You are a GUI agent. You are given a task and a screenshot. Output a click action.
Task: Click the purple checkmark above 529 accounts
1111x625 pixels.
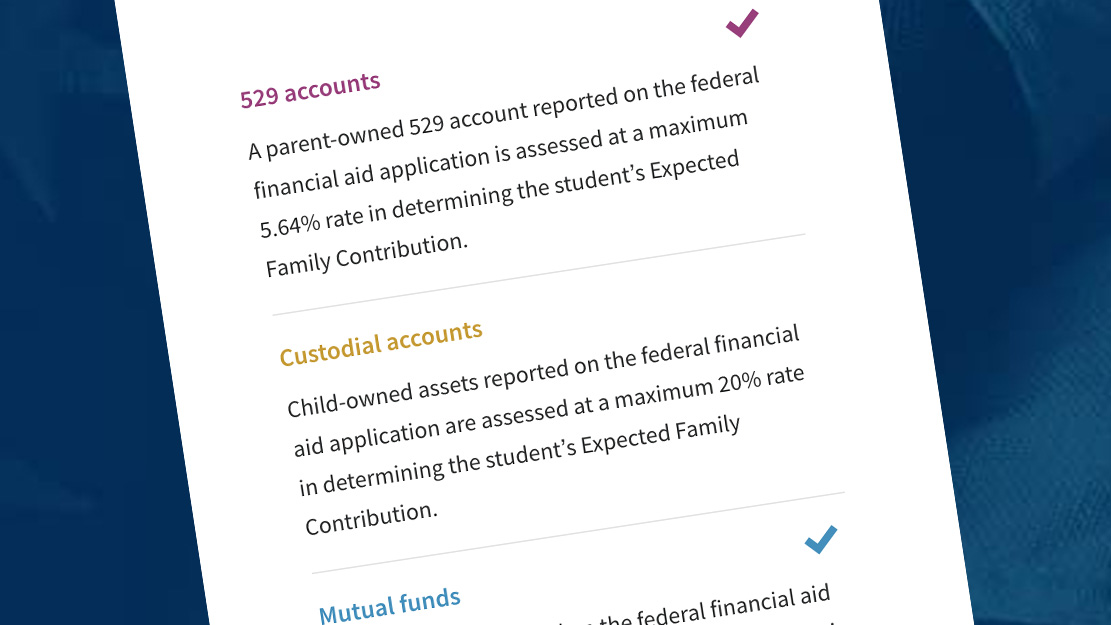click(742, 22)
